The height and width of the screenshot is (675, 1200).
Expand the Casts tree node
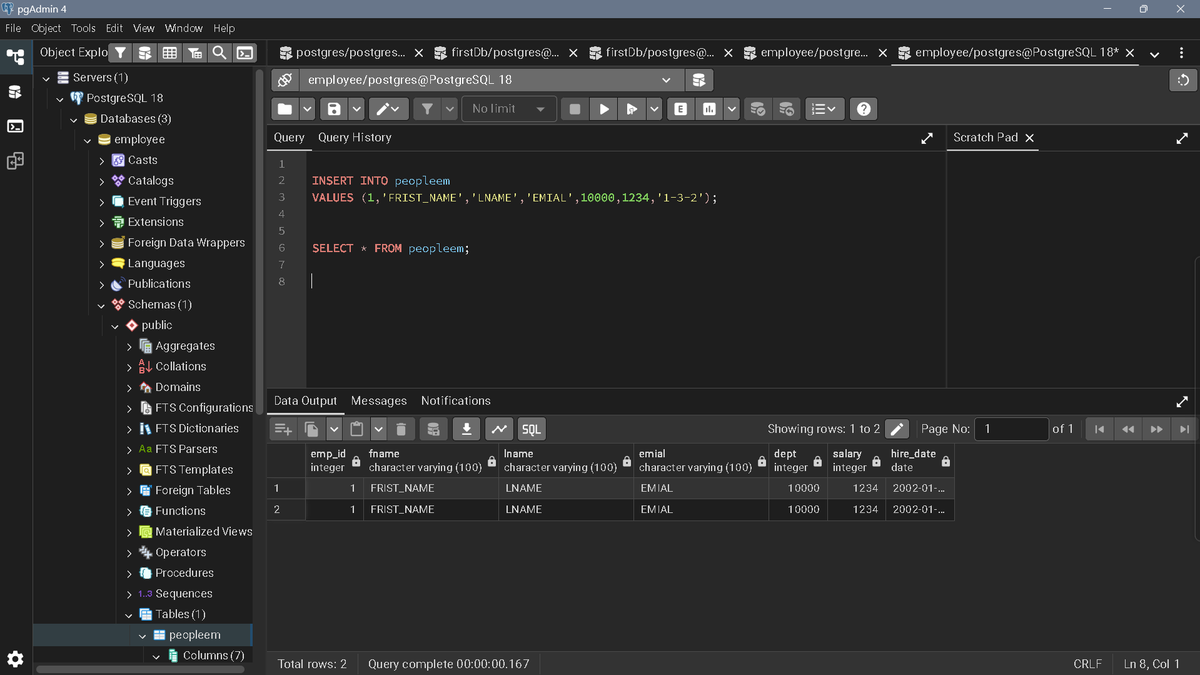(x=102, y=160)
